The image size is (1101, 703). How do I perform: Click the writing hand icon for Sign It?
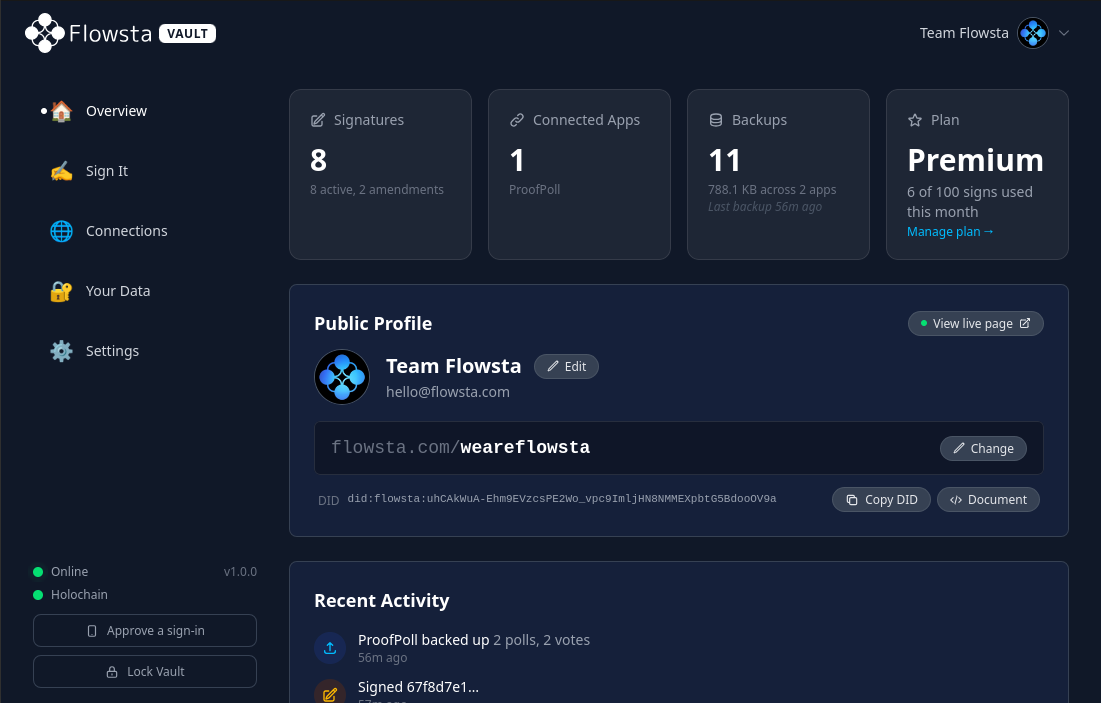pyautogui.click(x=61, y=171)
